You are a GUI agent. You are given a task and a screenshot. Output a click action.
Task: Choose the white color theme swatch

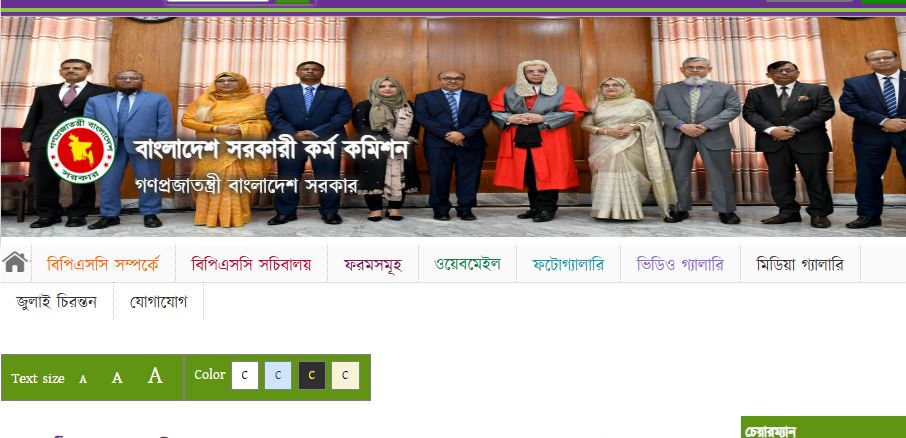click(245, 376)
